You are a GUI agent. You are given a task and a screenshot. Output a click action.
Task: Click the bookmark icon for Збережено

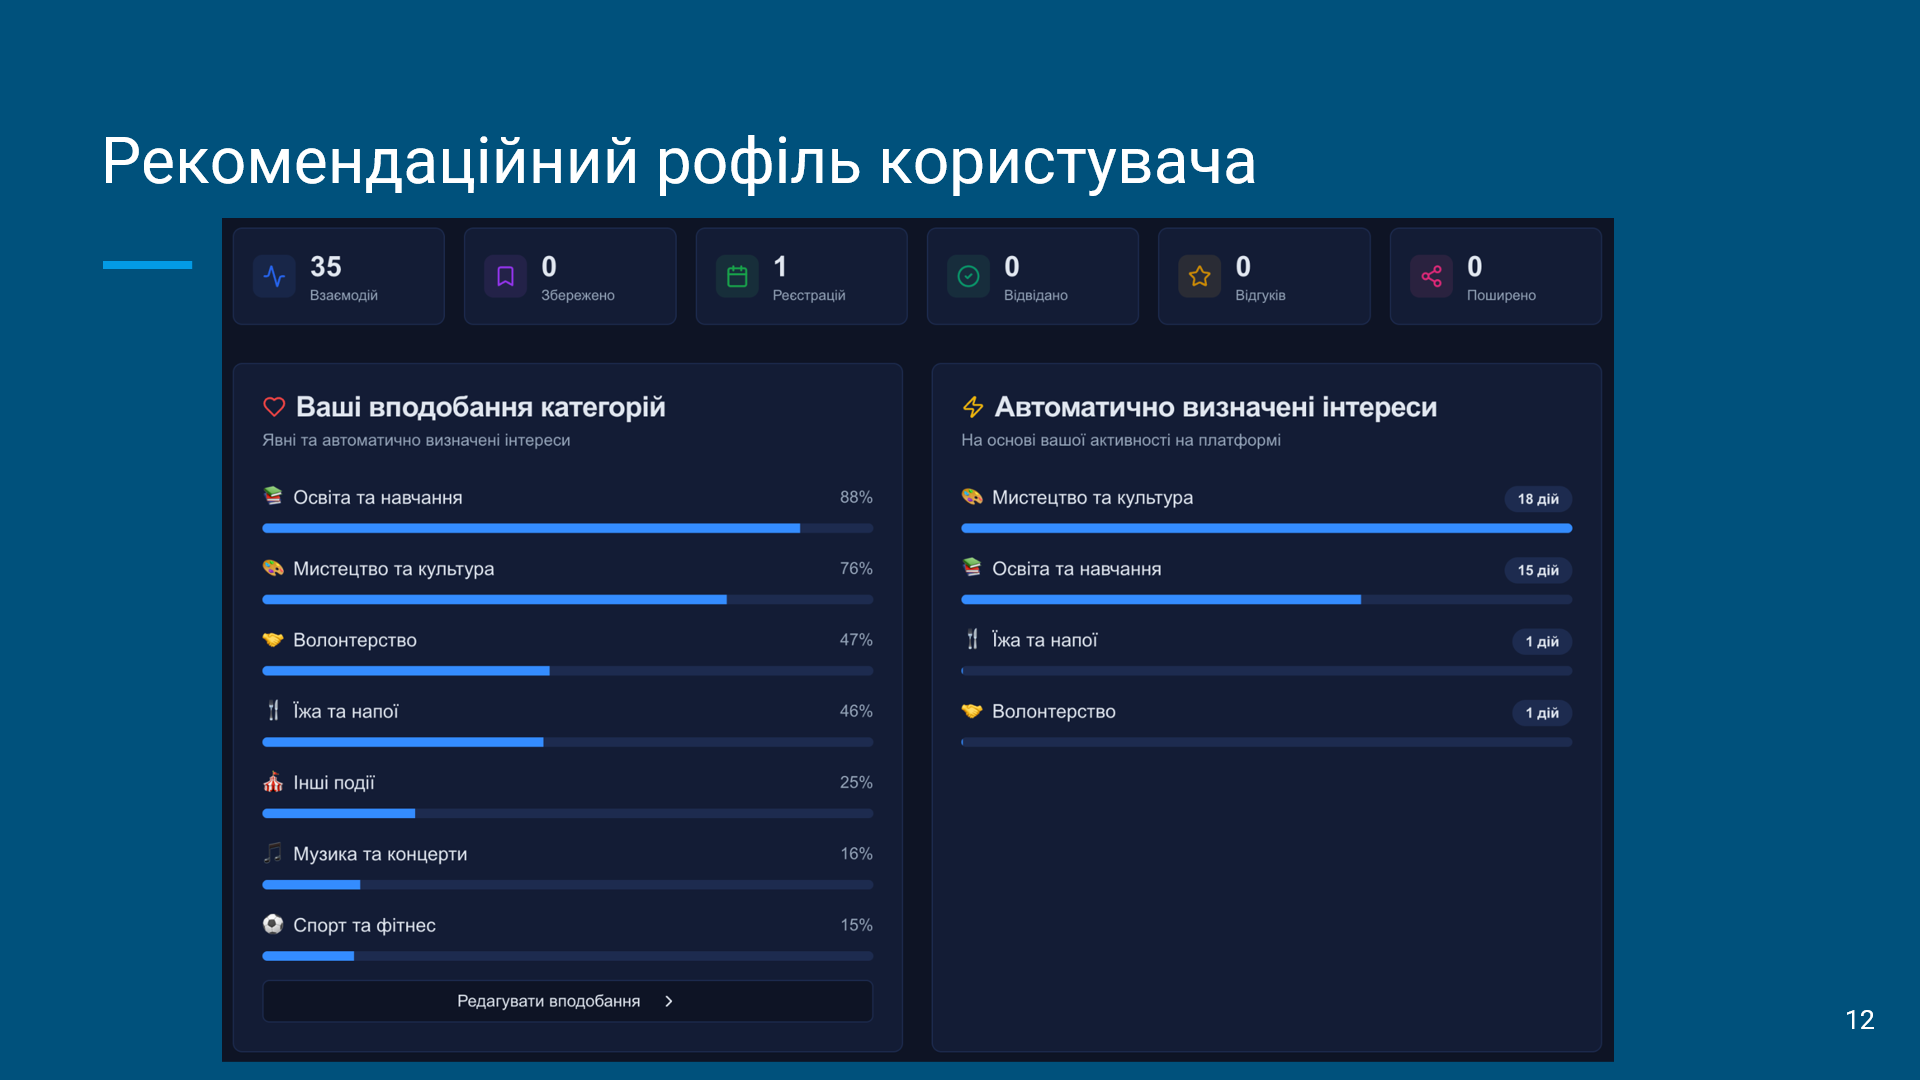505,277
